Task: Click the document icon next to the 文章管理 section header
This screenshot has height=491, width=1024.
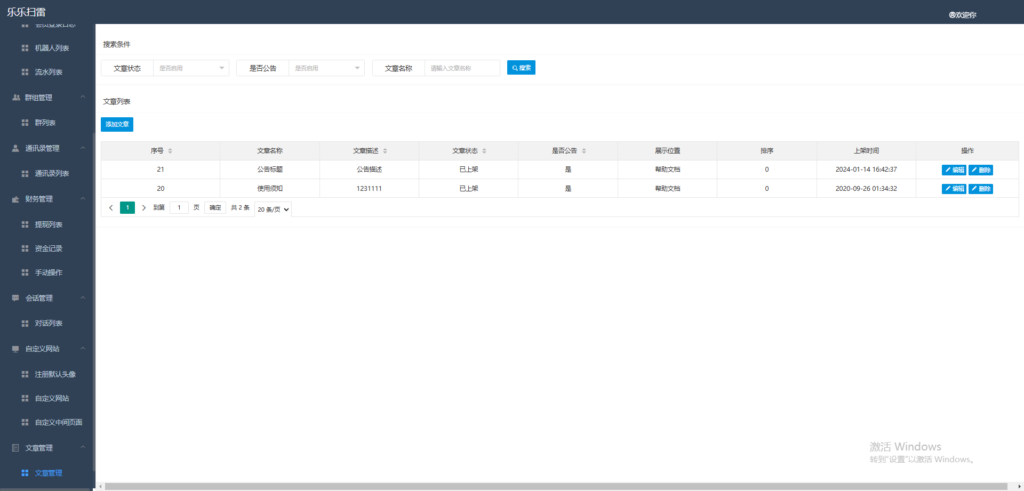Action: click(16, 448)
